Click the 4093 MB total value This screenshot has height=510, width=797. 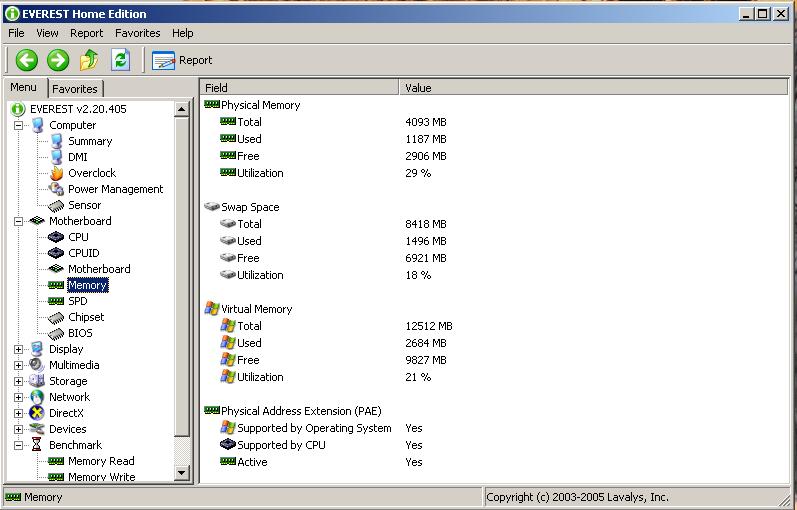(x=426, y=122)
